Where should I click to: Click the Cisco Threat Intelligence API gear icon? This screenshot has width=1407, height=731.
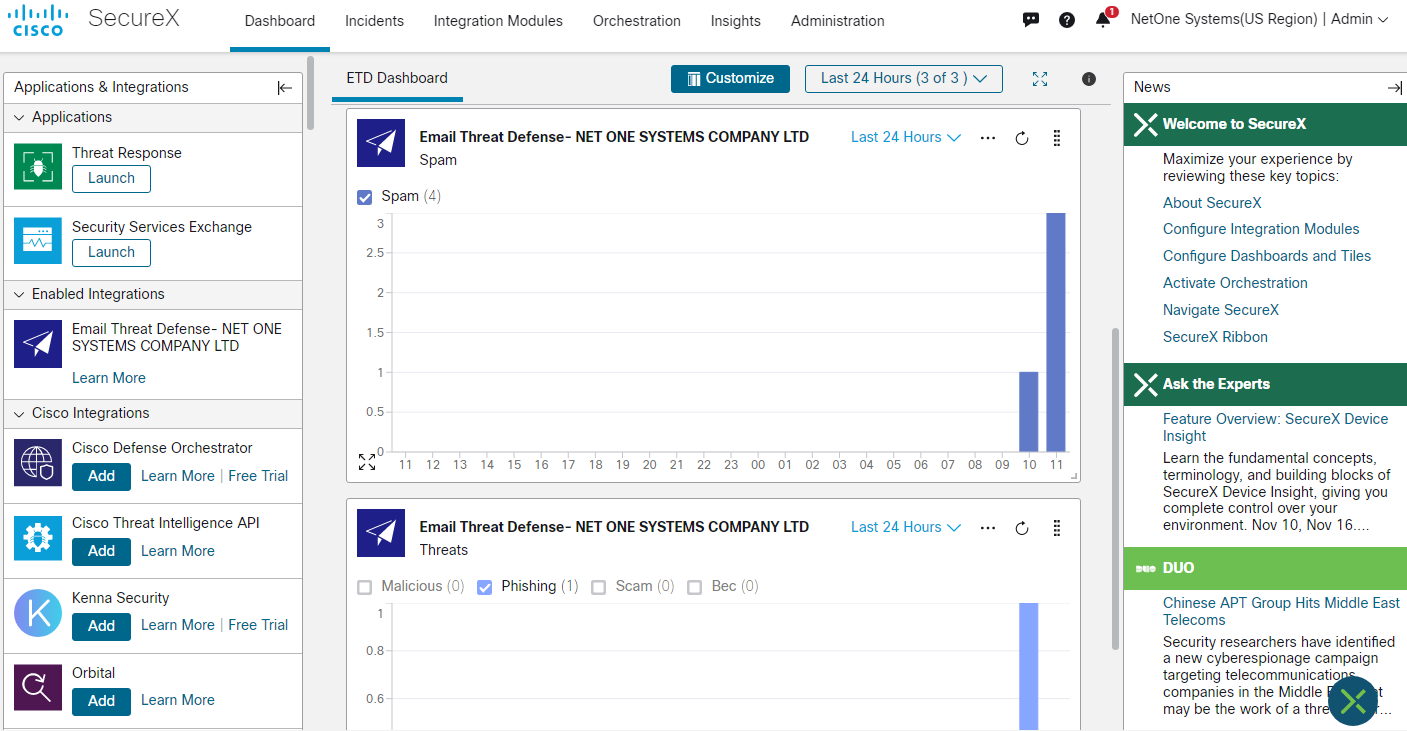point(38,537)
